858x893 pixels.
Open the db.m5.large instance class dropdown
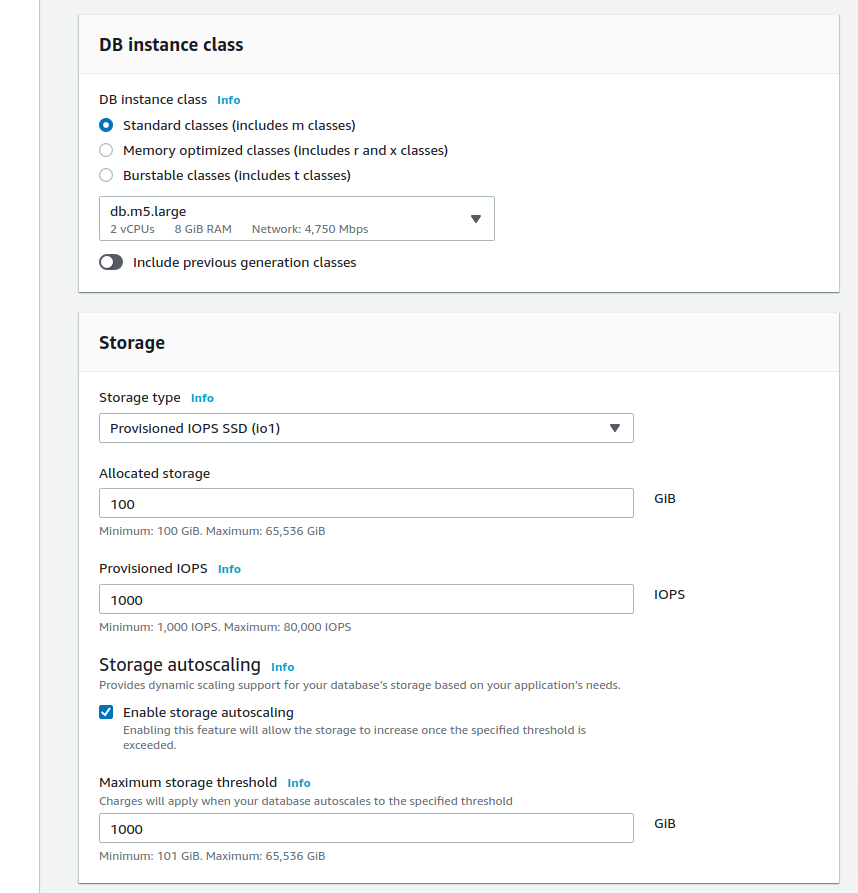pos(297,219)
